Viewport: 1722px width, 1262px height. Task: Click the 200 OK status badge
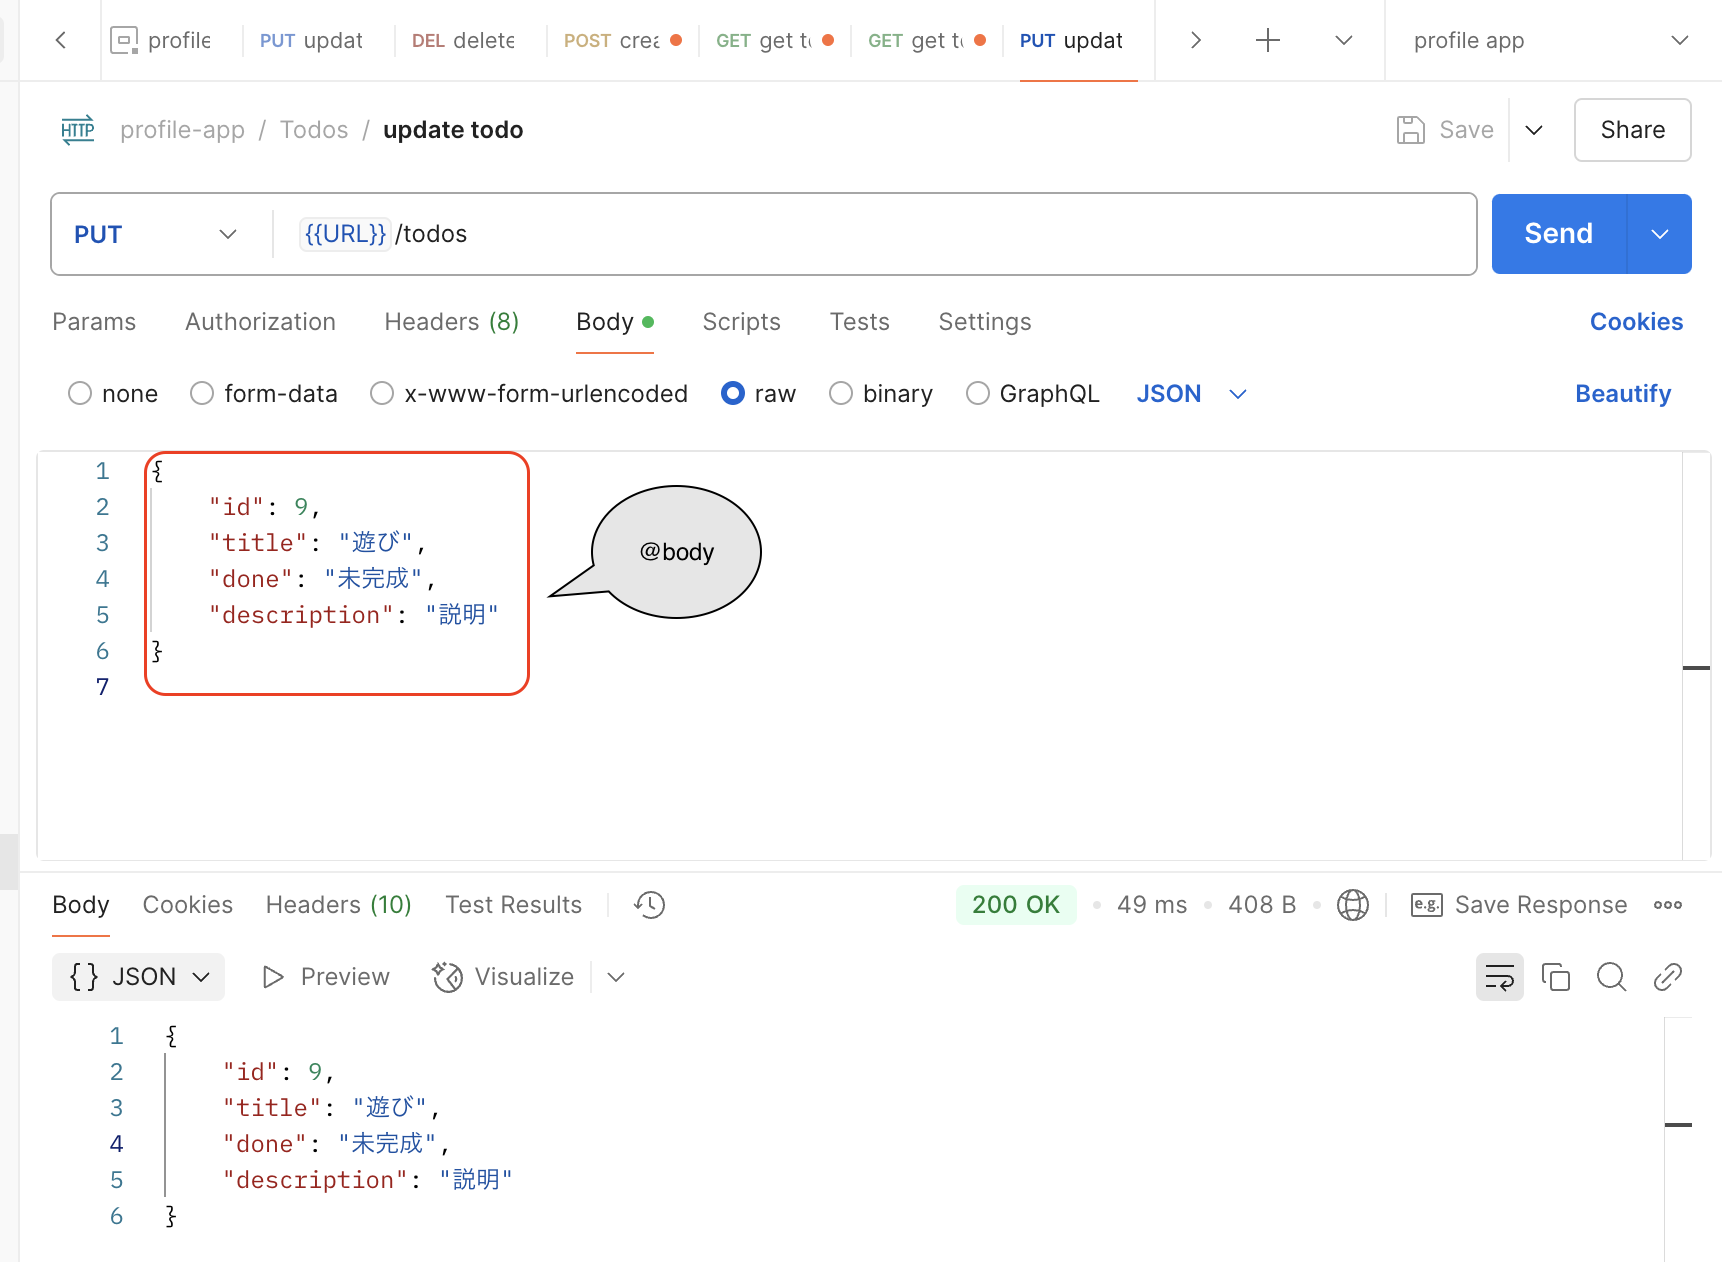point(1016,905)
